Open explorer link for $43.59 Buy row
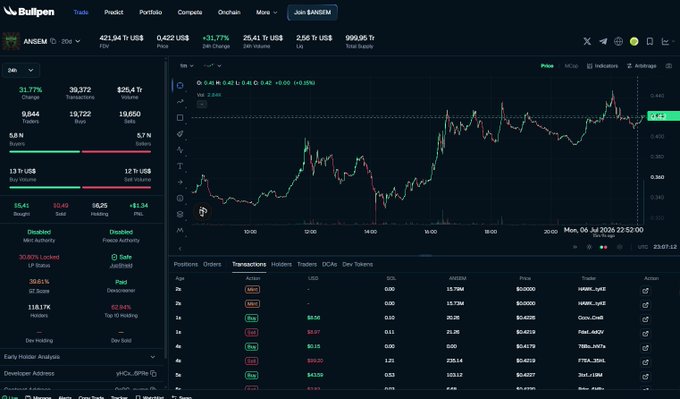Viewport: 680px width, 399px height. tap(645, 376)
